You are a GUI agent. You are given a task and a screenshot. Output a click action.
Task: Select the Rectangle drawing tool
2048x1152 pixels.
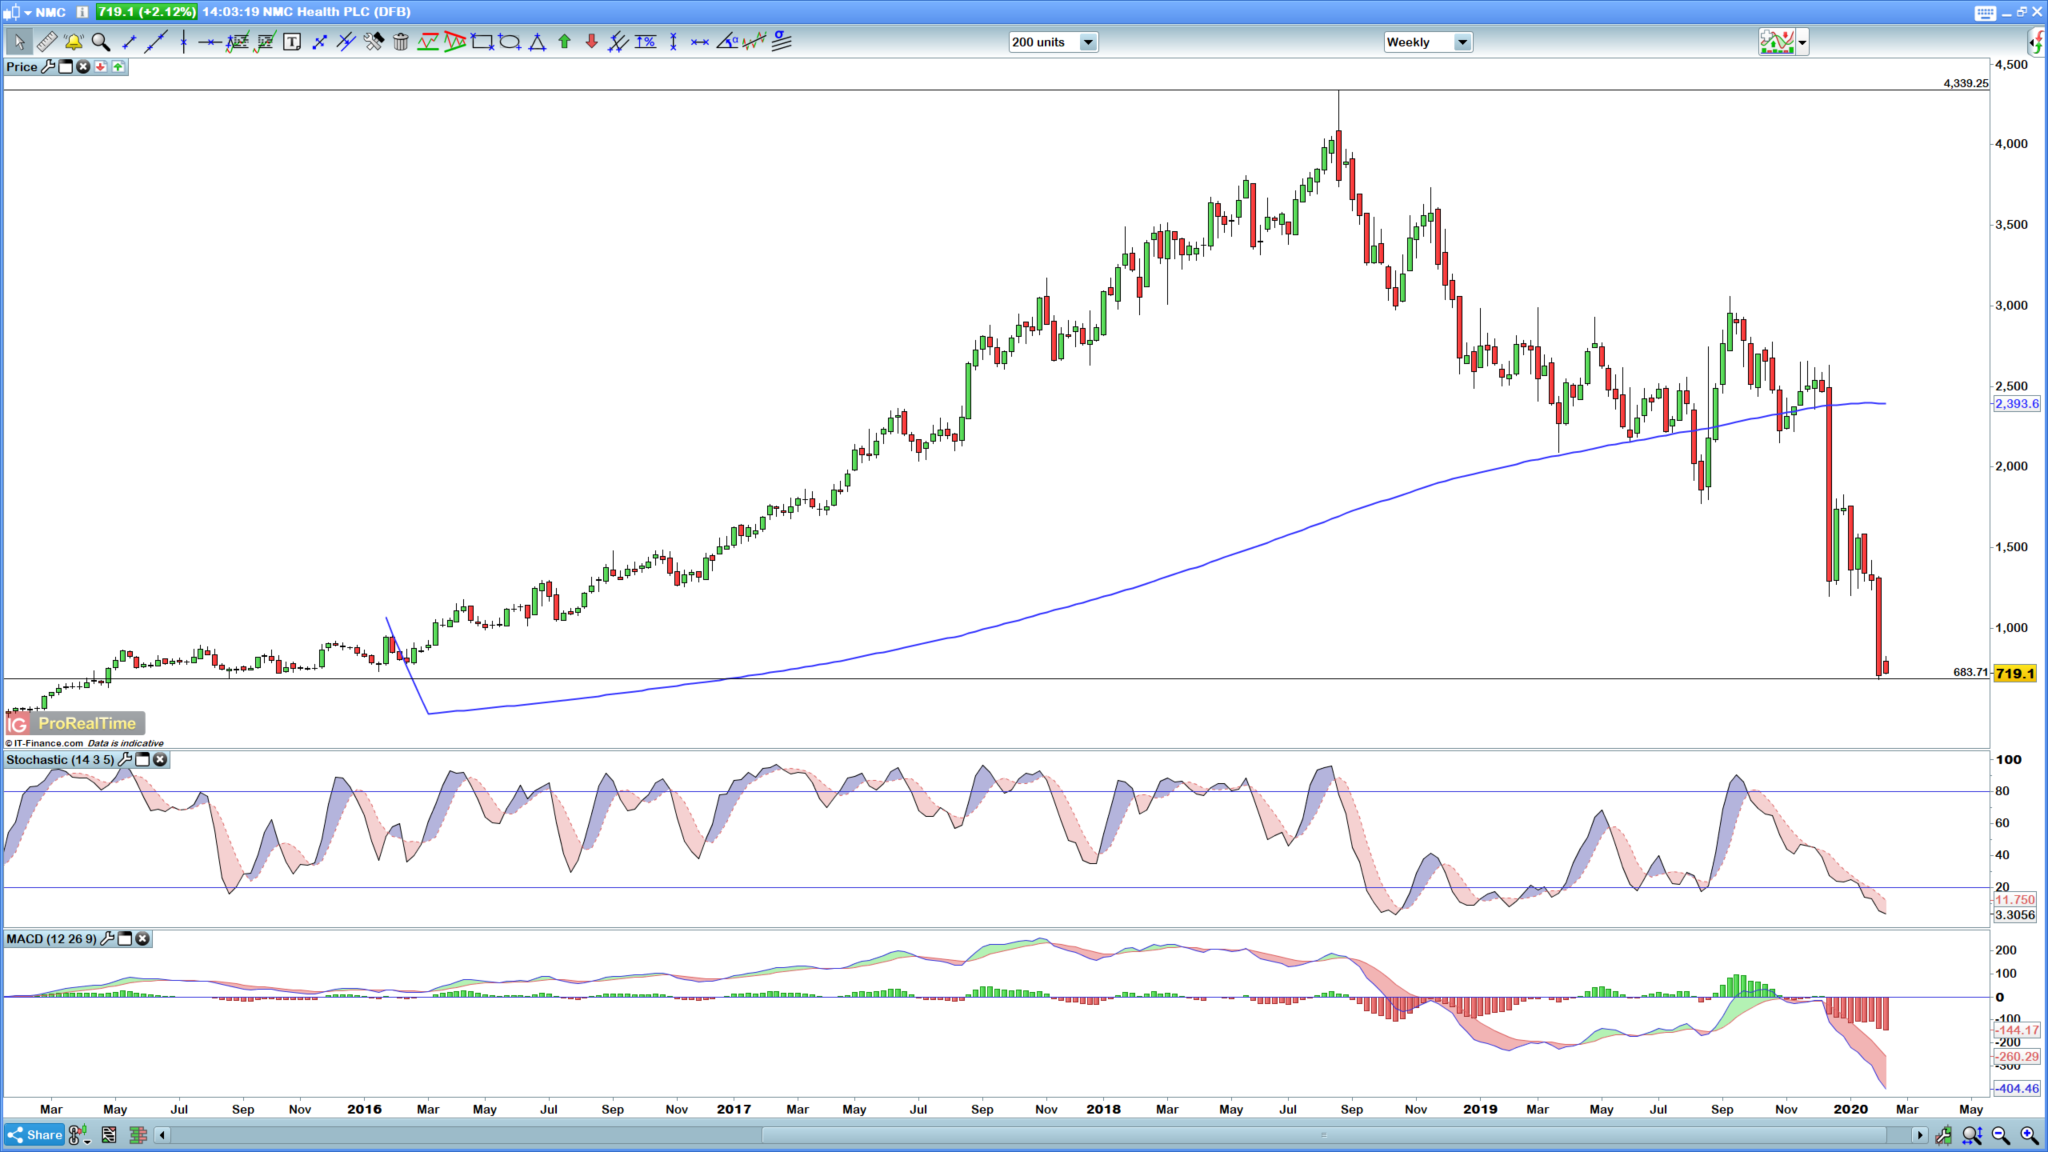[x=482, y=42]
